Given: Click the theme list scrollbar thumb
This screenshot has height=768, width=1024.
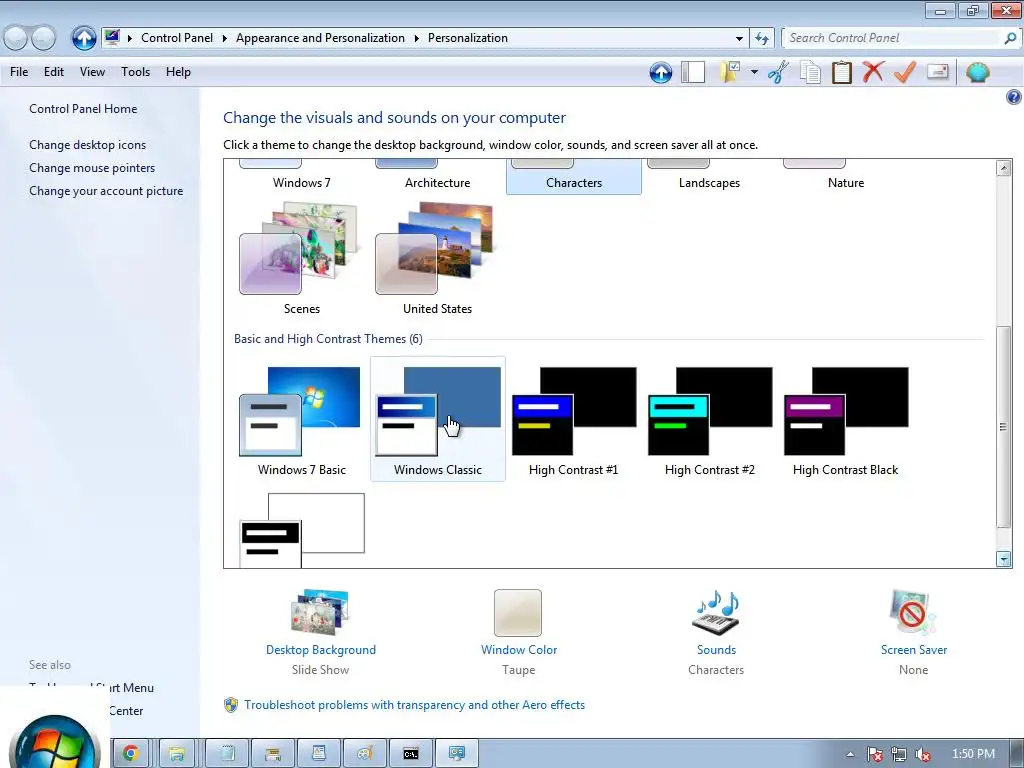Looking at the screenshot, I should pyautogui.click(x=1004, y=427).
